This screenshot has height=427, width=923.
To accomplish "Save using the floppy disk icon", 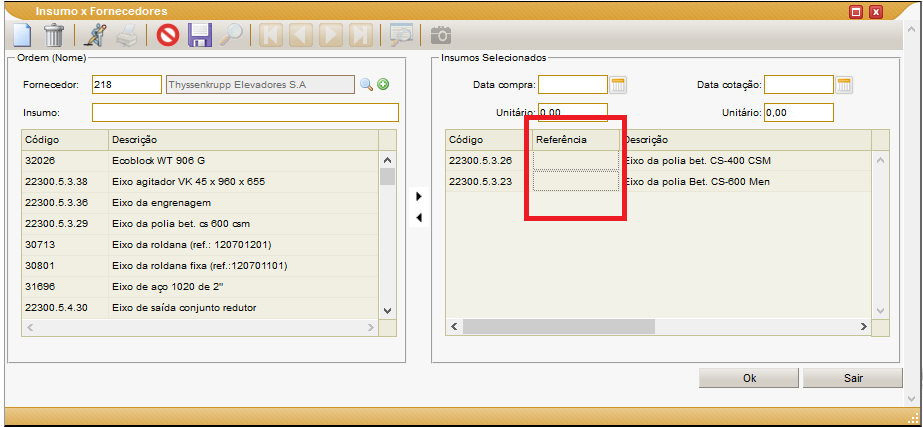I will 200,35.
